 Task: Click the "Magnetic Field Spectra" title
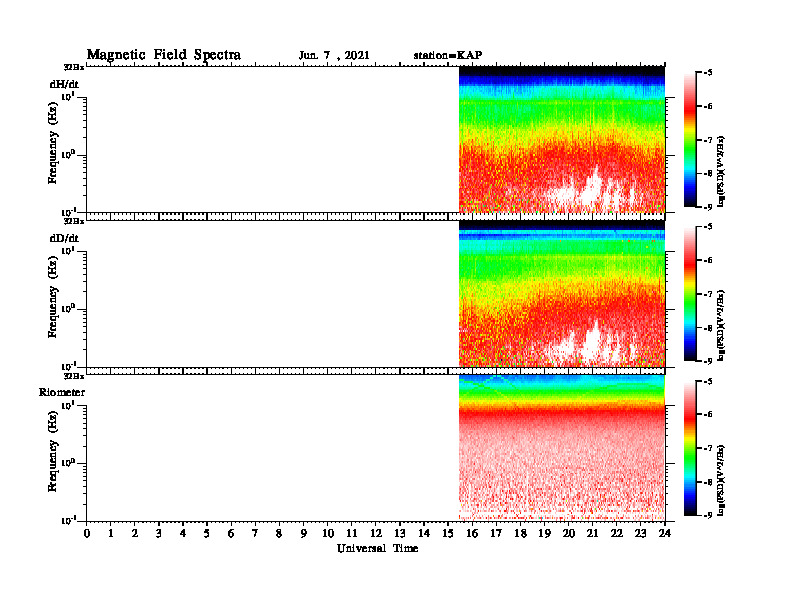(x=164, y=55)
